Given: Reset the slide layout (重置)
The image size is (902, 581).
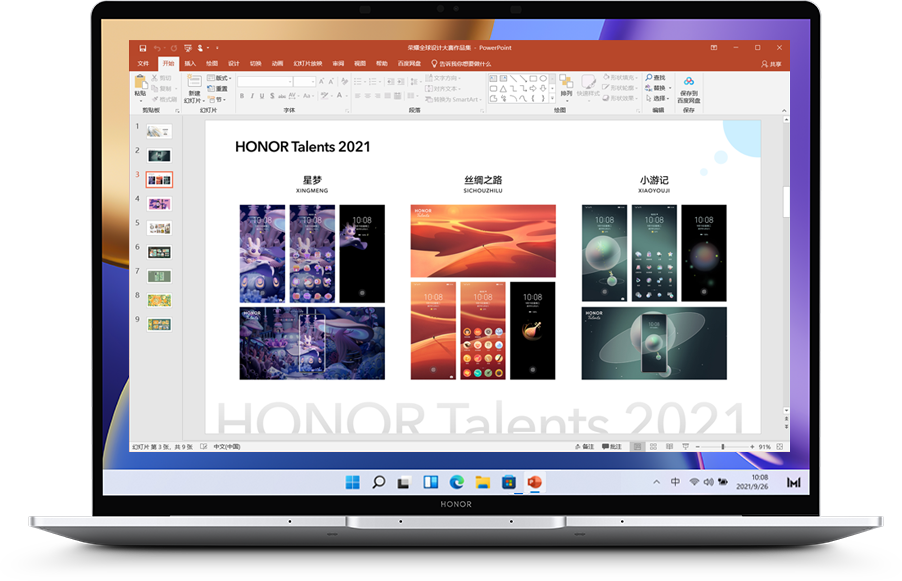Looking at the screenshot, I should pos(217,89).
